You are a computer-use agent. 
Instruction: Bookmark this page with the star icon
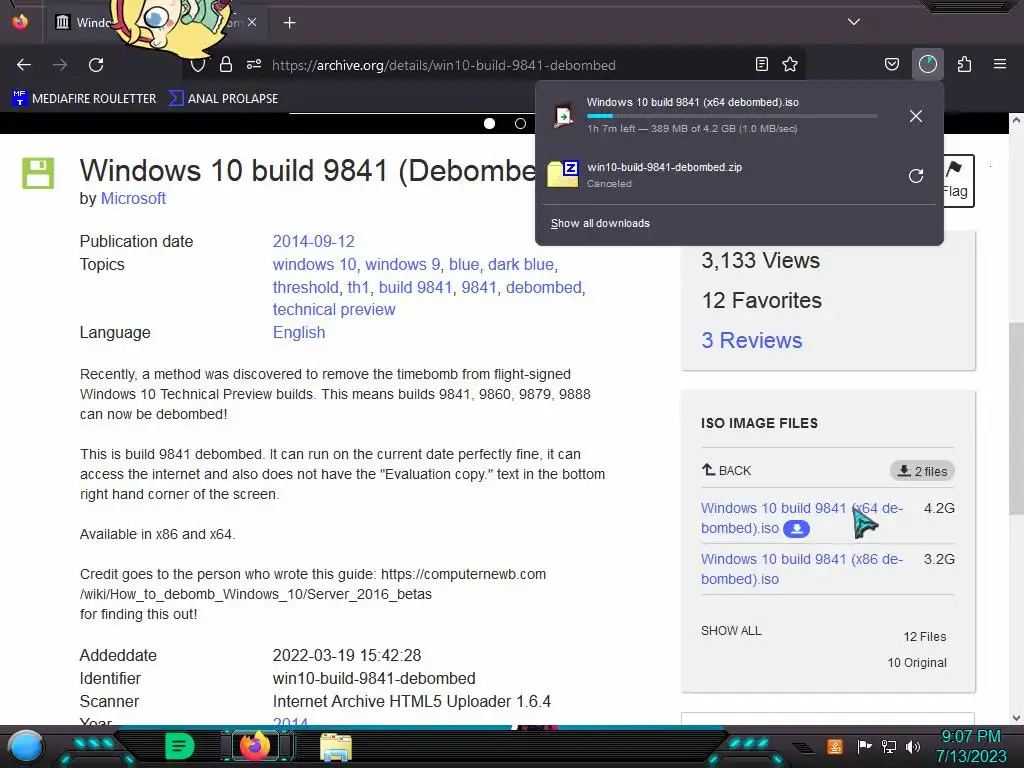click(x=790, y=64)
